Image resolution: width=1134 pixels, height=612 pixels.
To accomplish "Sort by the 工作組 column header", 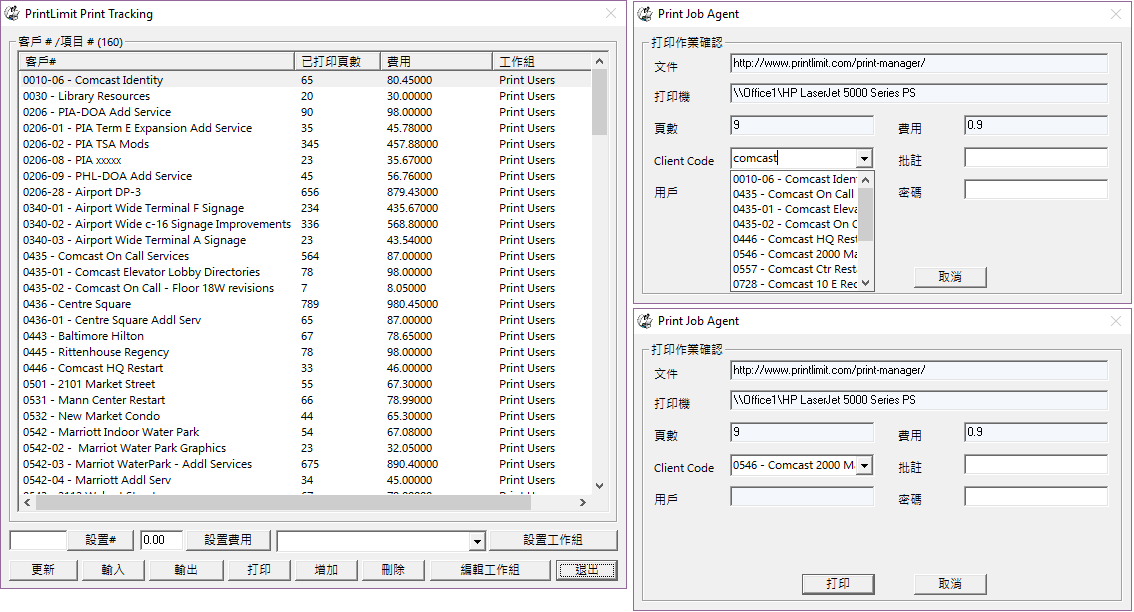I will (x=542, y=61).
